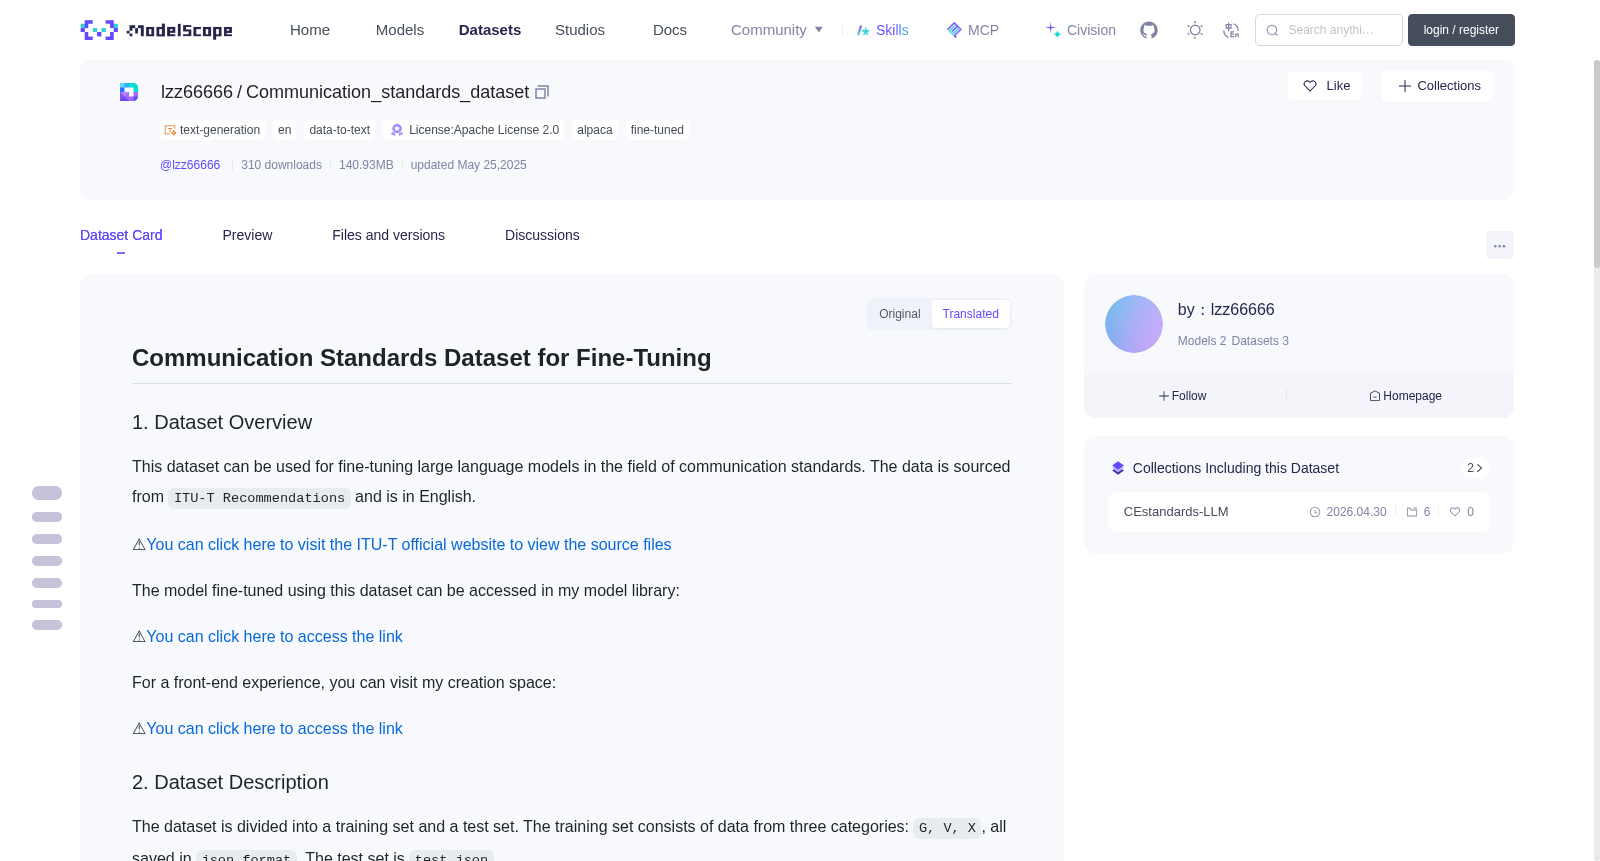The width and height of the screenshot is (1600, 861).
Task: Click the heart icon in the Like button
Action: 1310,86
